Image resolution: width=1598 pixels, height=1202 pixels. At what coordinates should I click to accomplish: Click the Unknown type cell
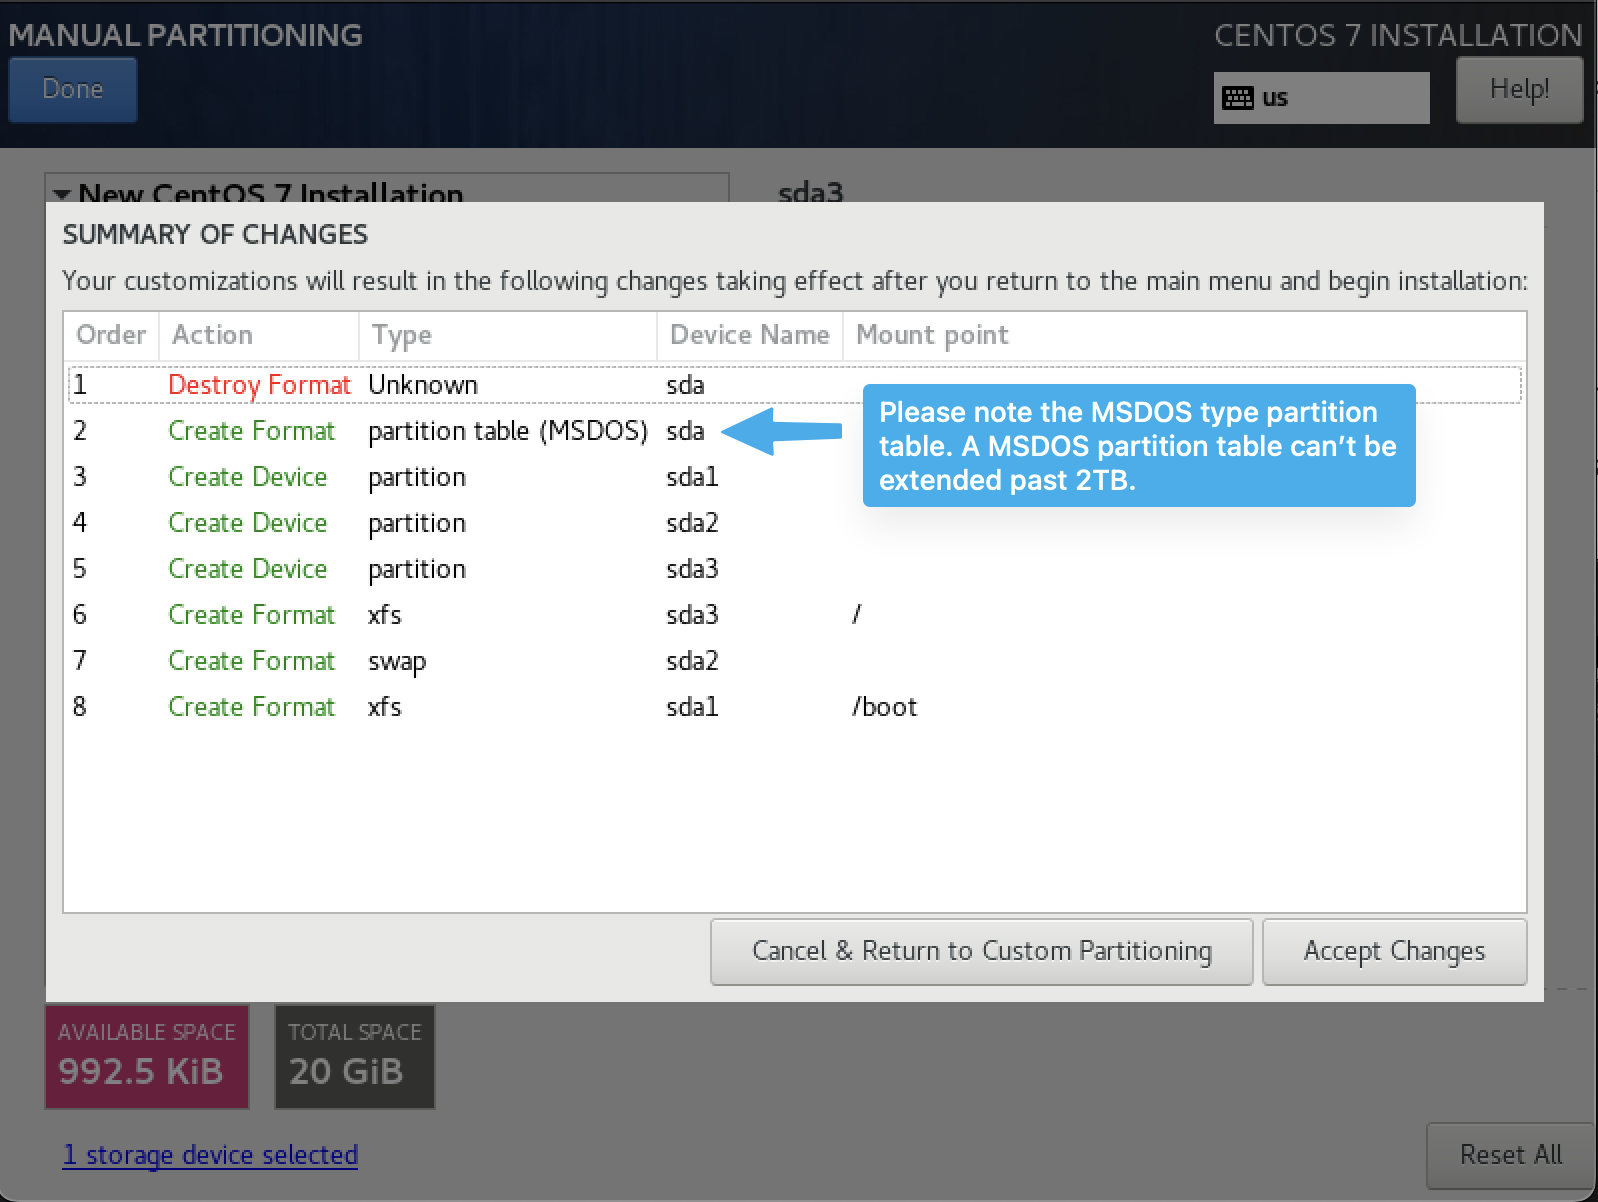(423, 385)
